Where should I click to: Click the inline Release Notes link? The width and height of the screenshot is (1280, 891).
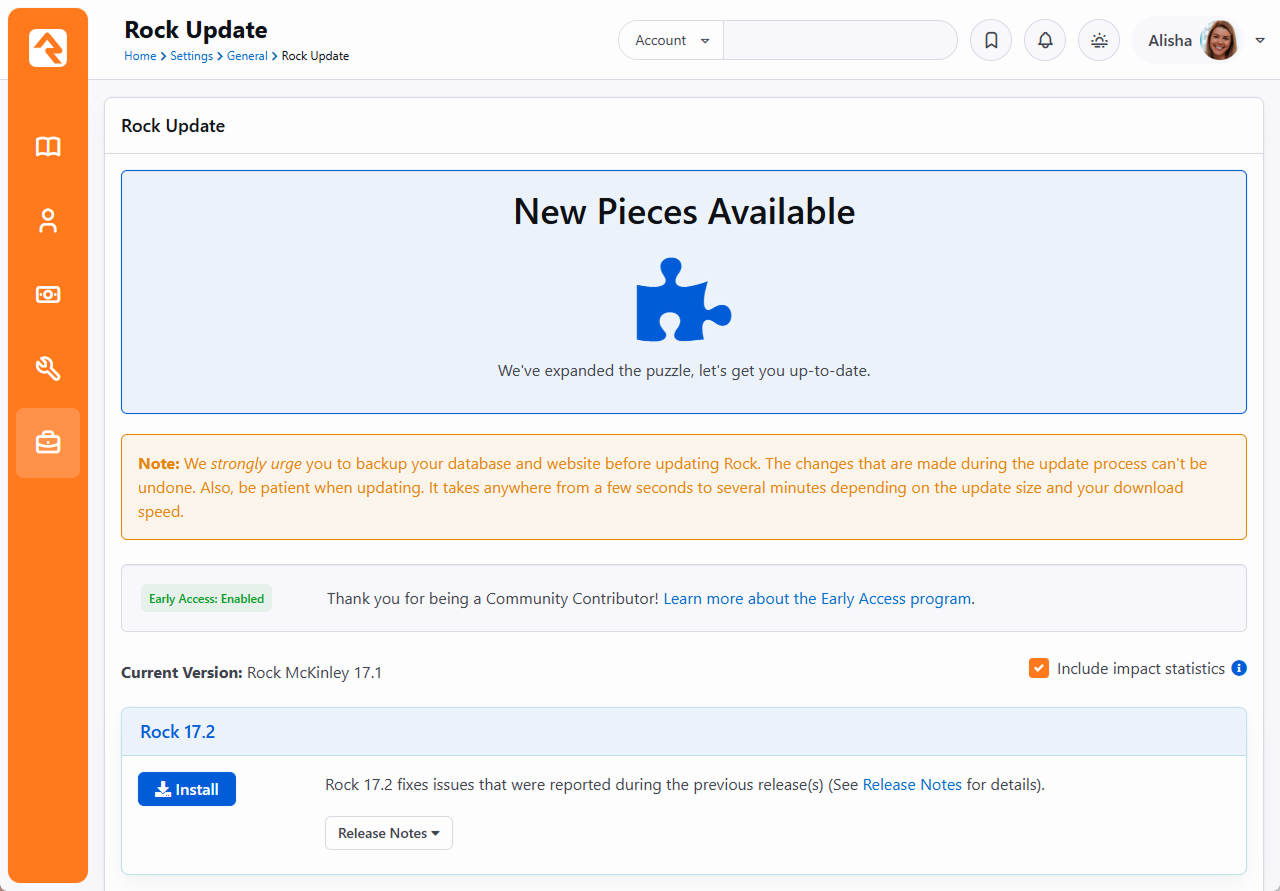coord(912,785)
